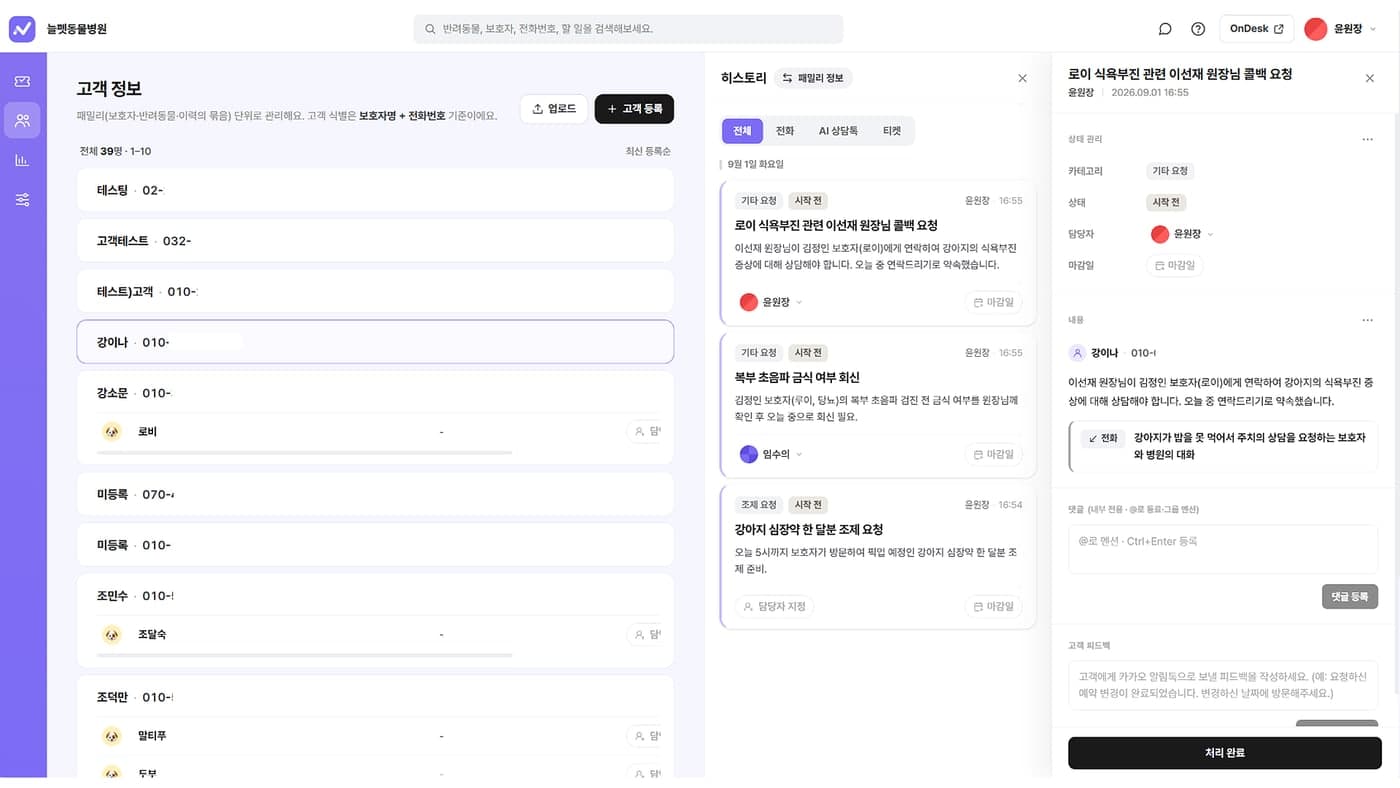Viewport: 1400px width, 788px height.
Task: Open the 담당자 윤원장 dropdown in detail panel
Action: coord(1183,234)
